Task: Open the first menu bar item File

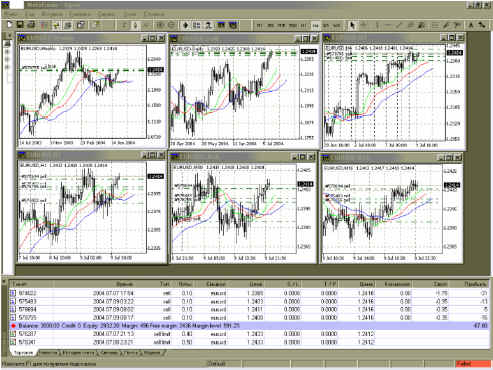Action: tap(12, 14)
